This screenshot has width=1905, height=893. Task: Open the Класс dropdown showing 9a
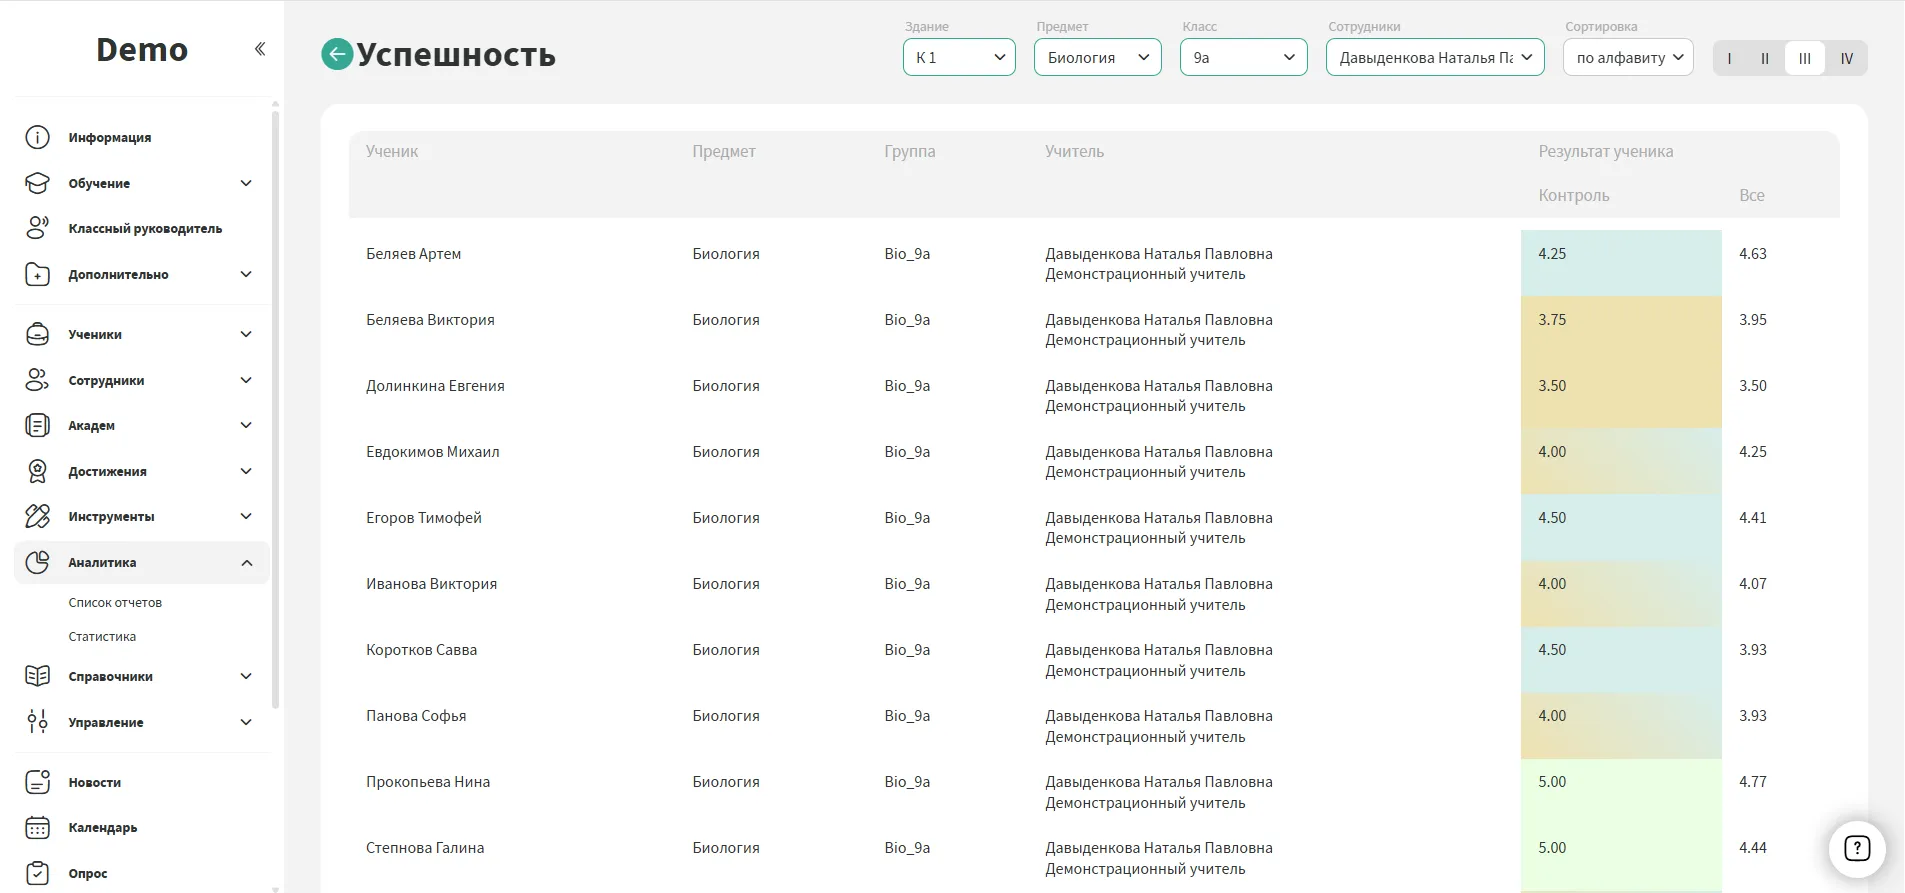click(x=1243, y=57)
